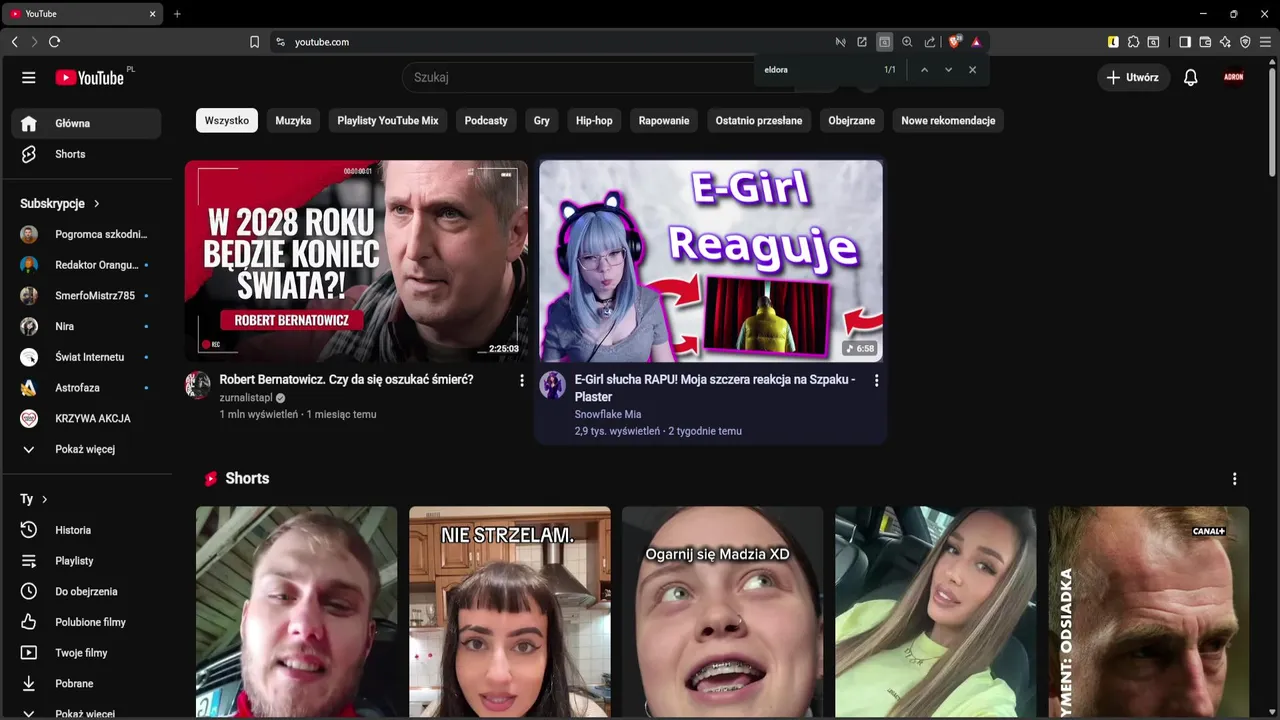Open zurnalistapl channel avatar
The width and height of the screenshot is (1280, 720).
point(198,385)
